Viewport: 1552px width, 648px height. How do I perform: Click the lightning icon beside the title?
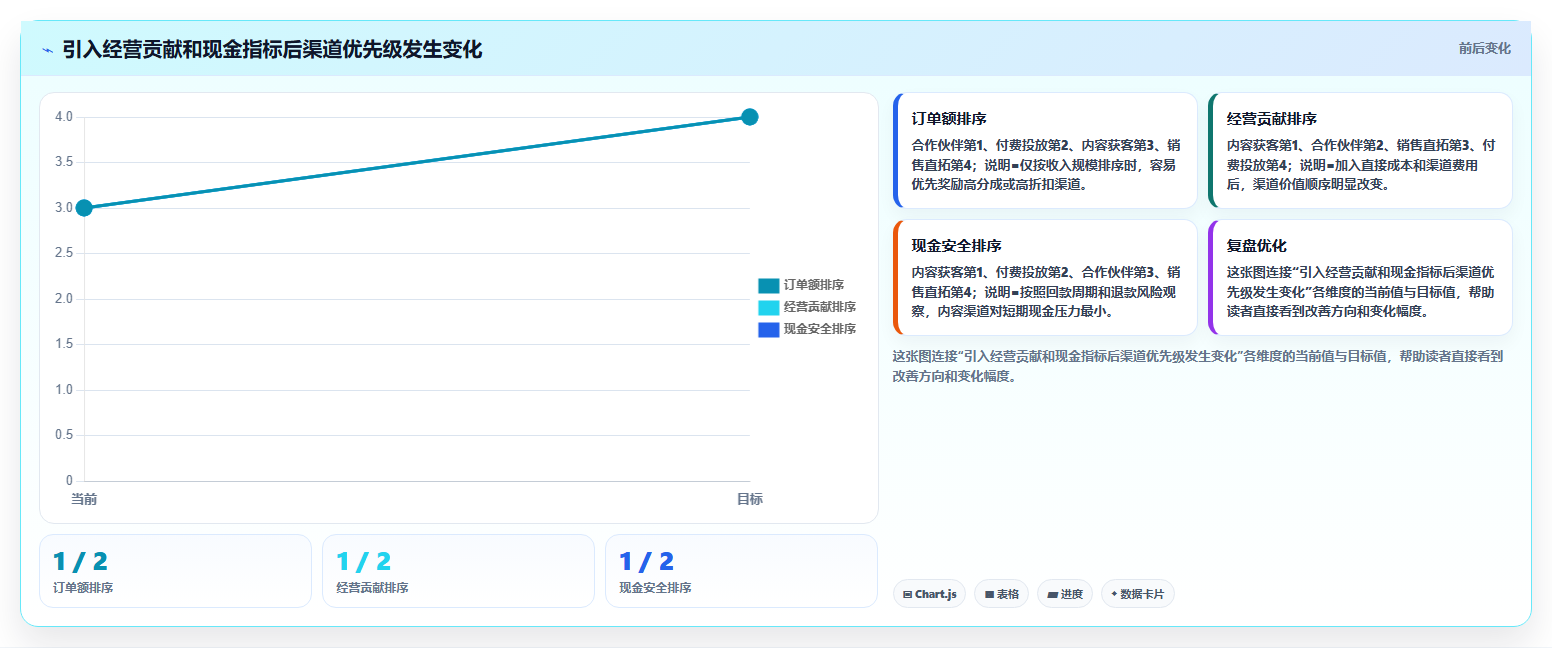click(x=47, y=50)
